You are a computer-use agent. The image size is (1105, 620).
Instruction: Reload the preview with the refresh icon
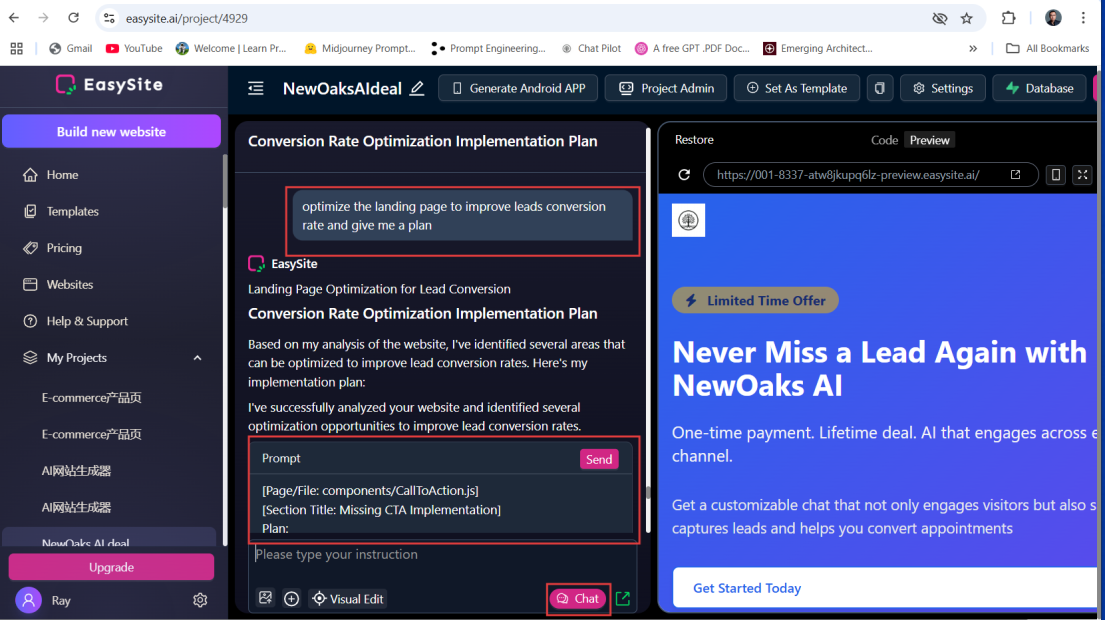tap(684, 175)
